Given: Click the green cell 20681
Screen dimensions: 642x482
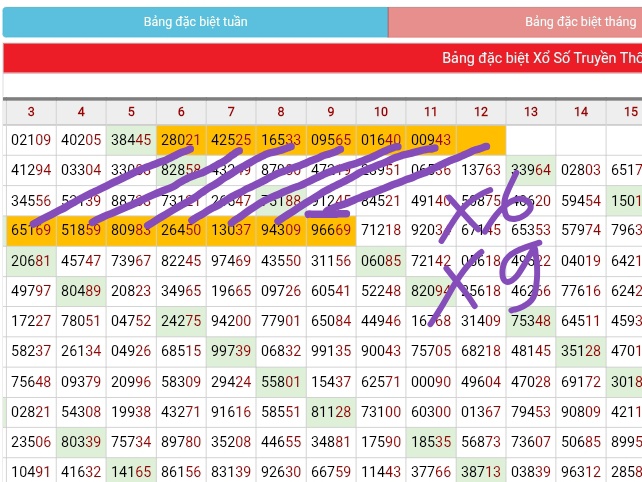Looking at the screenshot, I should pos(30,261).
